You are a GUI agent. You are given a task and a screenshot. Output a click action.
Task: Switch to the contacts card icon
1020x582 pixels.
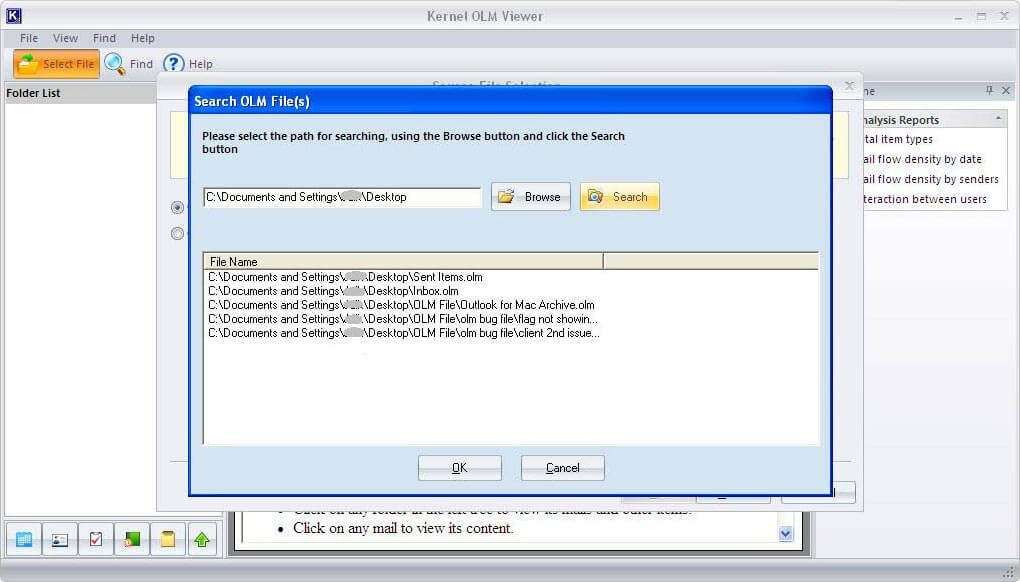(x=60, y=540)
